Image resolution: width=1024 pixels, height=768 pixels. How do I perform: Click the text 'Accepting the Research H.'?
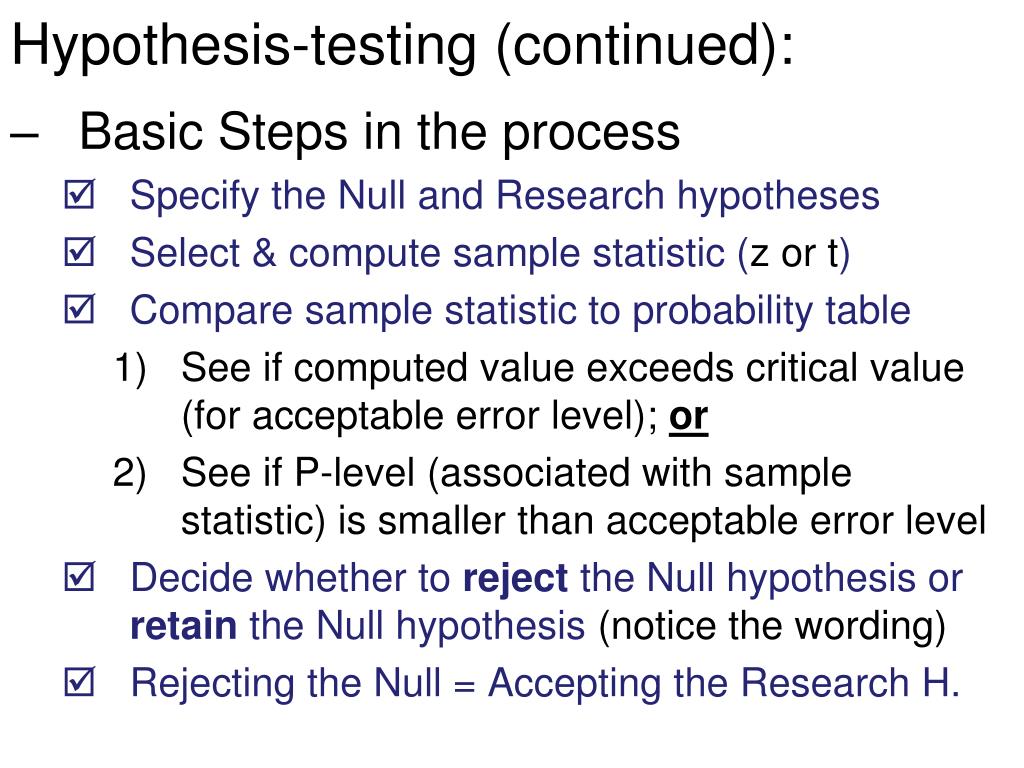[x=724, y=684]
